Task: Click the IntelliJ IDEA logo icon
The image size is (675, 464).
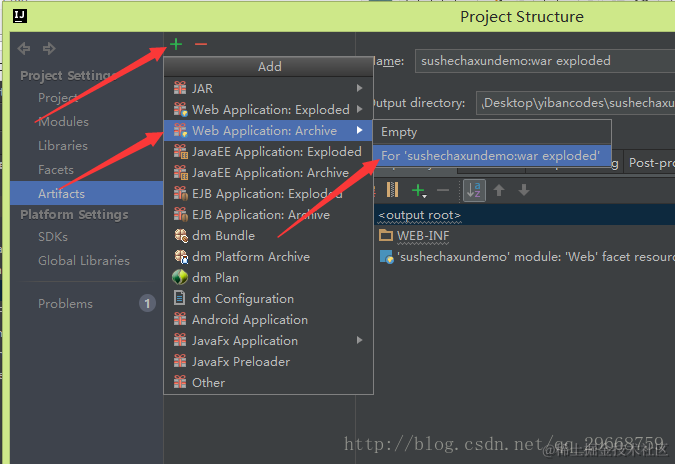Action: (x=20, y=16)
